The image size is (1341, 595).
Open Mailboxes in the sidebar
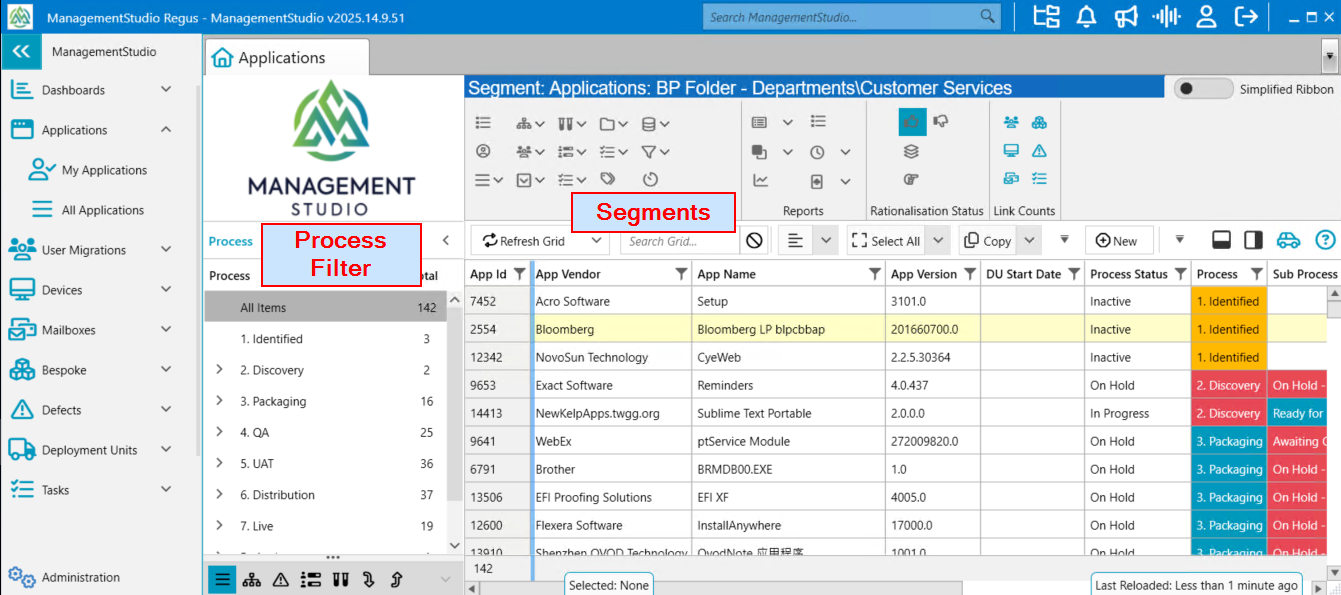(x=68, y=330)
